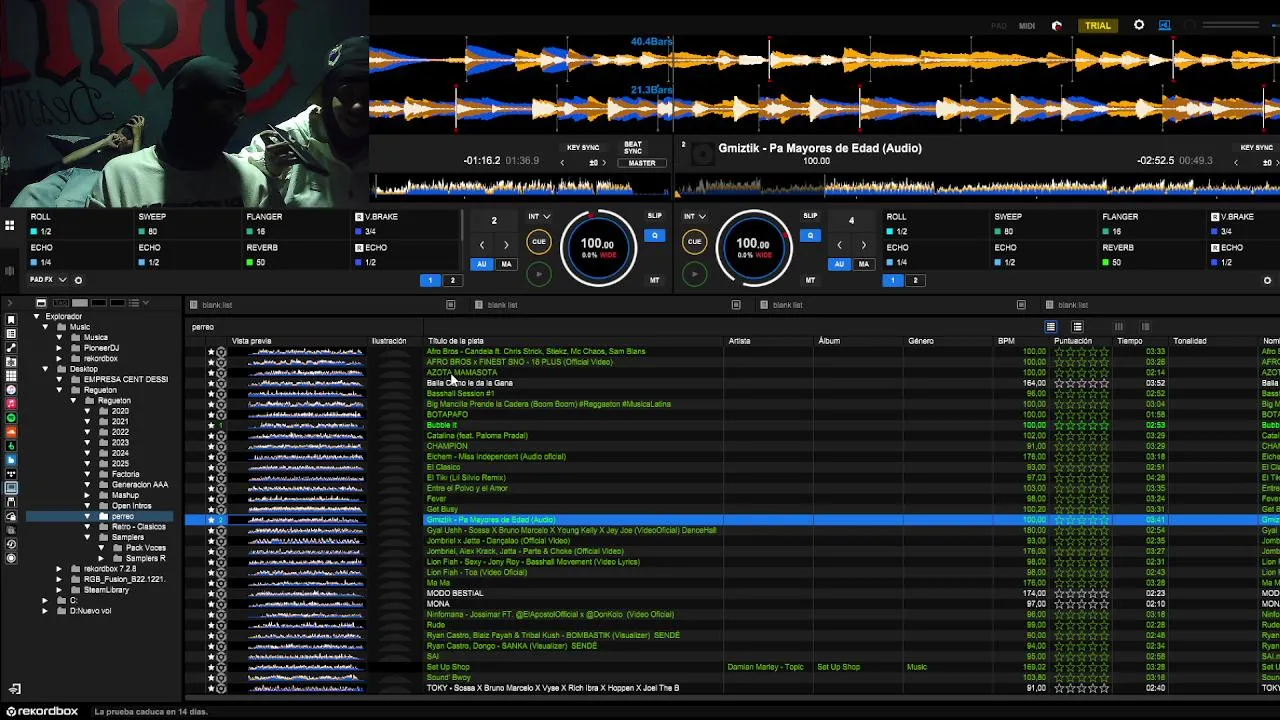The height and width of the screenshot is (720, 1280).
Task: Open the Collection icon atop sidebar
Action: pyautogui.click(x=11, y=319)
